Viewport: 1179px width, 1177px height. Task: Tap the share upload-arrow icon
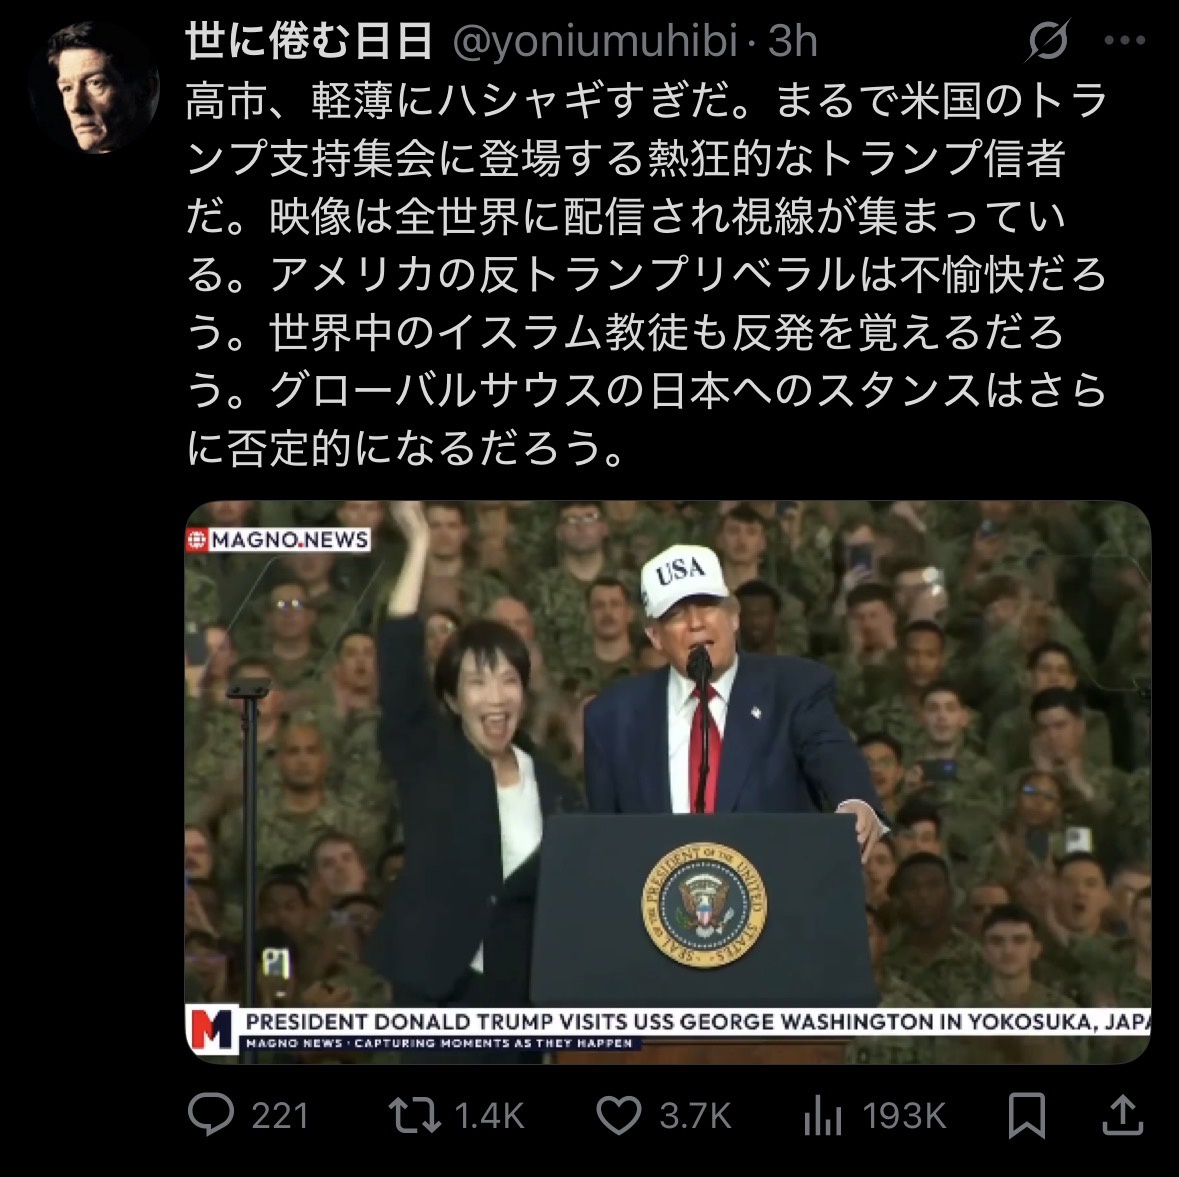point(1123,1114)
